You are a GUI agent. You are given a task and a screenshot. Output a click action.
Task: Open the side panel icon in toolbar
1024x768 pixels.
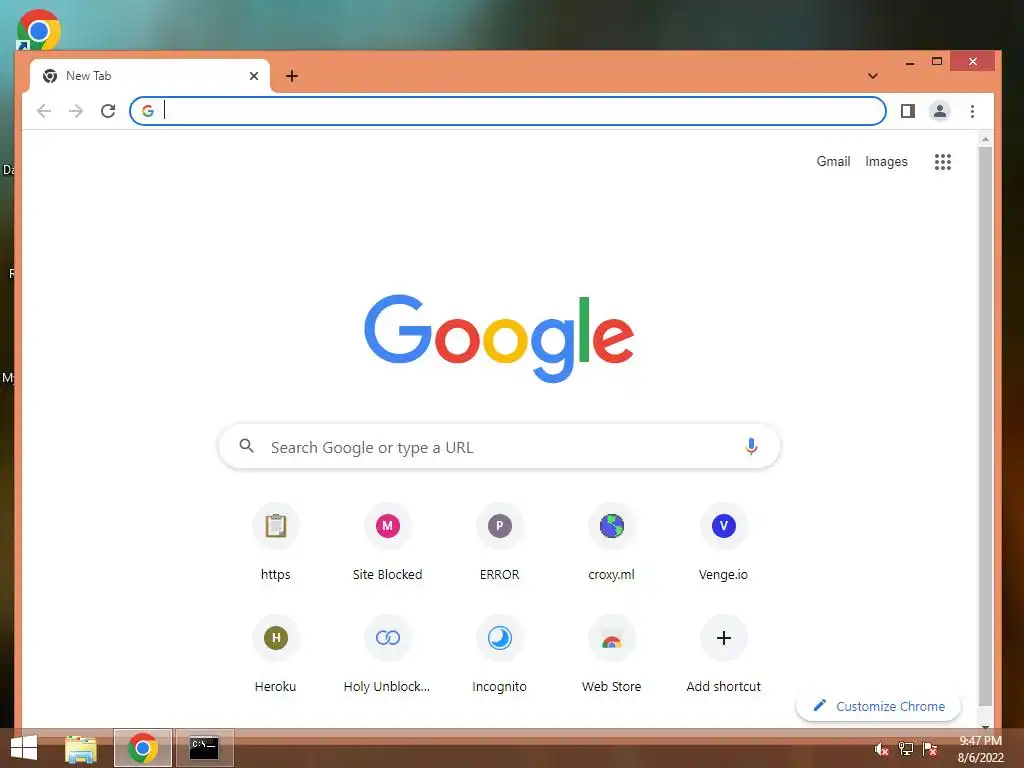click(908, 111)
